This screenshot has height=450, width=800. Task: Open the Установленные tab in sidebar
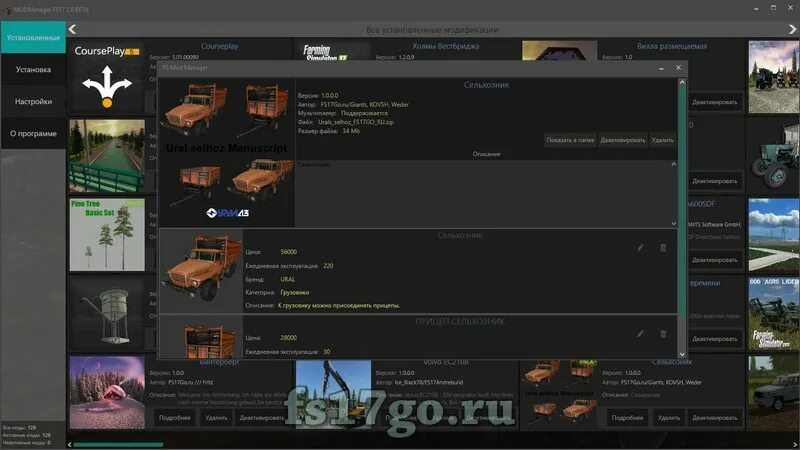(x=33, y=37)
